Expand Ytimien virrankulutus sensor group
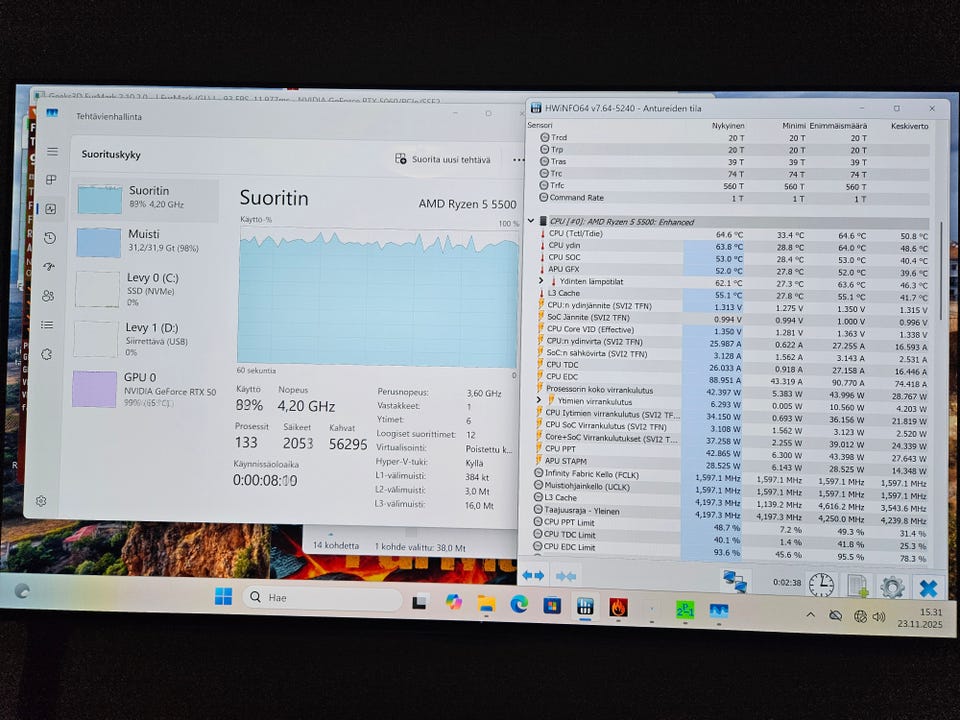 [x=539, y=400]
